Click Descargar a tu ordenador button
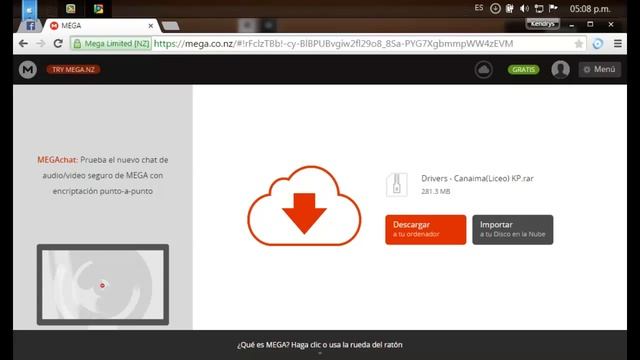 (426, 230)
